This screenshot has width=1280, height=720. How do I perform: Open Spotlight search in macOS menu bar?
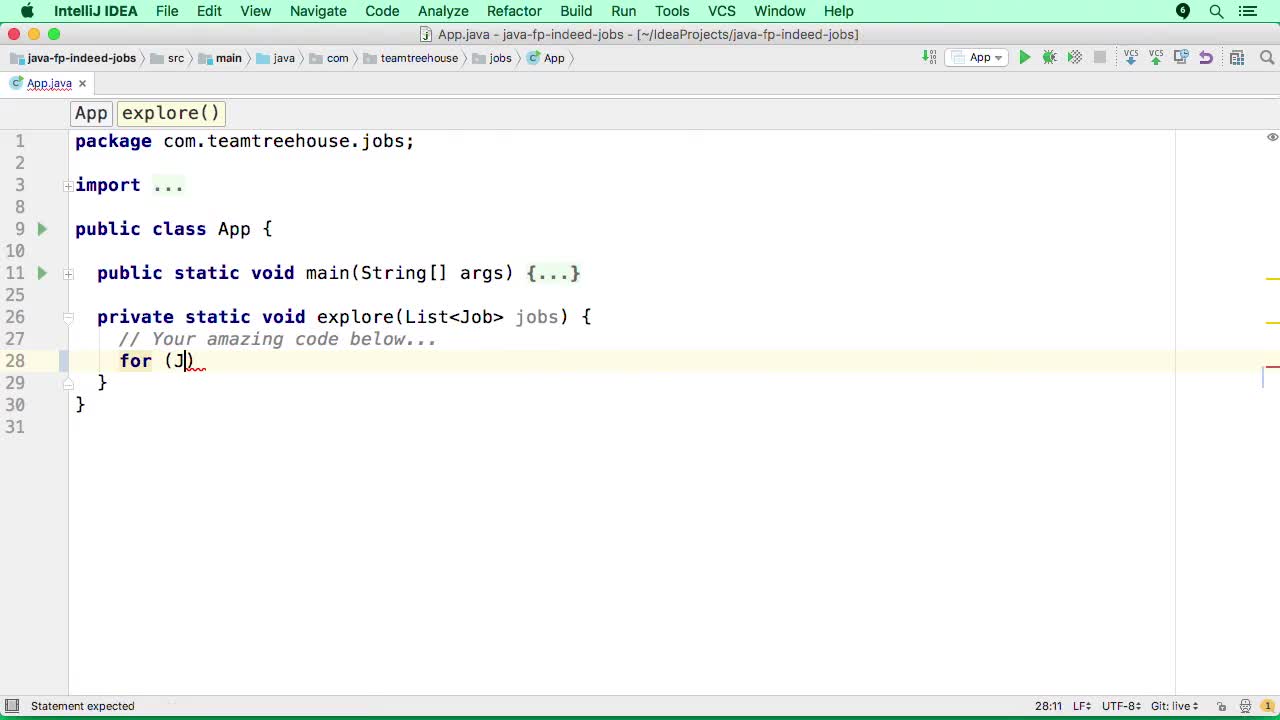pyautogui.click(x=1216, y=11)
